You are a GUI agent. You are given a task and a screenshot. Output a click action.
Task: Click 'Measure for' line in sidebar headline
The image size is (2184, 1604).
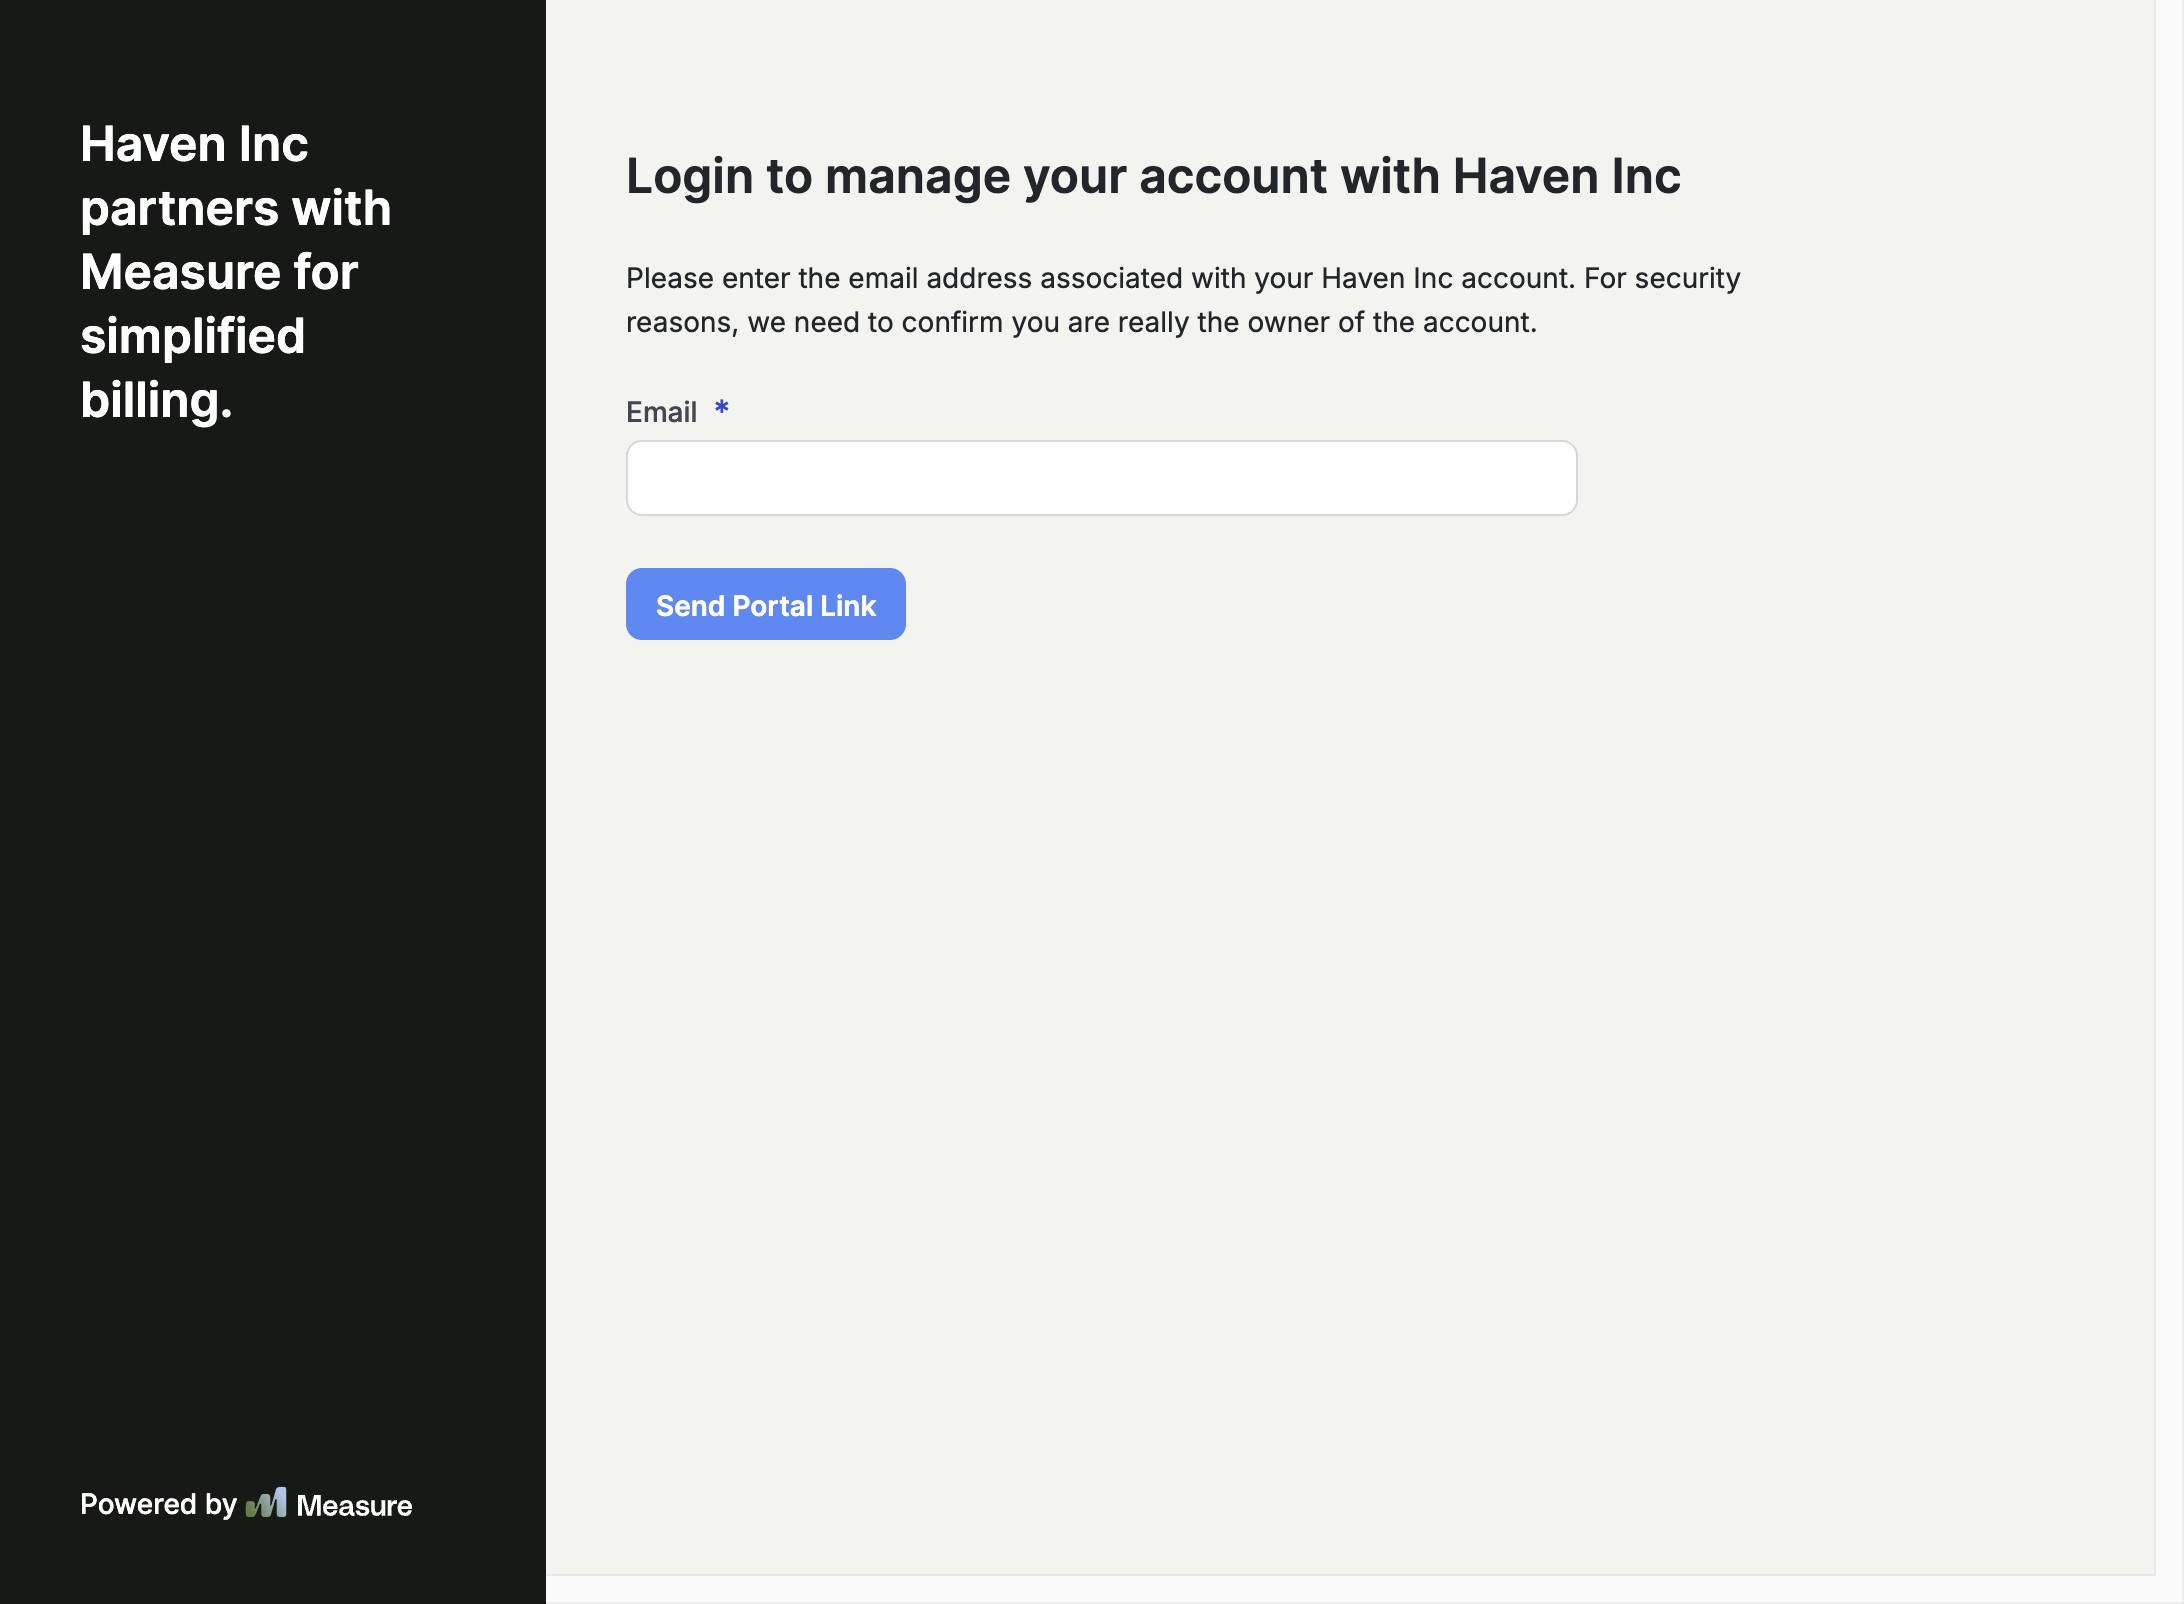(x=219, y=272)
